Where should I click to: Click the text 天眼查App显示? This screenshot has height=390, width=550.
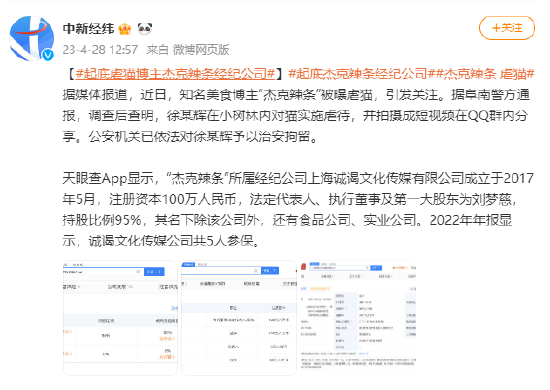pos(108,179)
